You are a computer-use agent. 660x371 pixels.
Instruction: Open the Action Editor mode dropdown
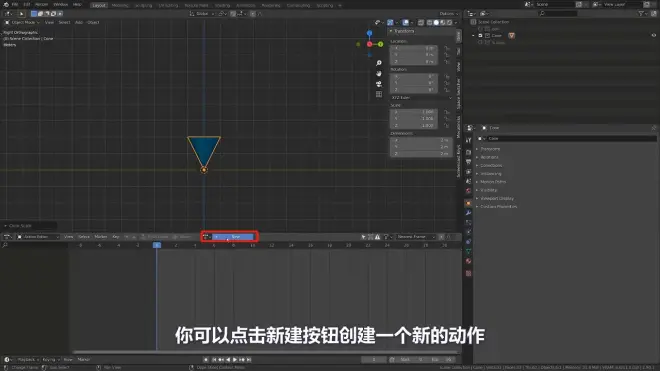click(x=38, y=237)
